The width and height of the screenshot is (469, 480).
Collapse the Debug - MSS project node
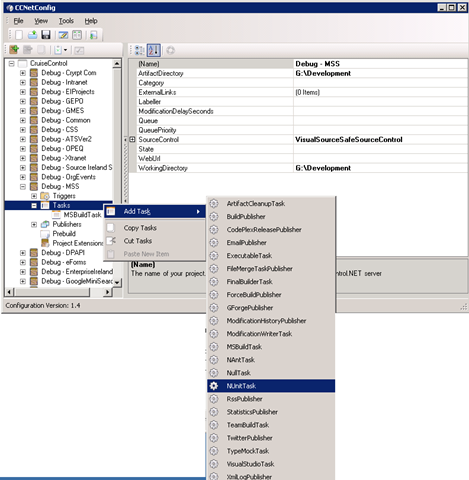click(23, 187)
